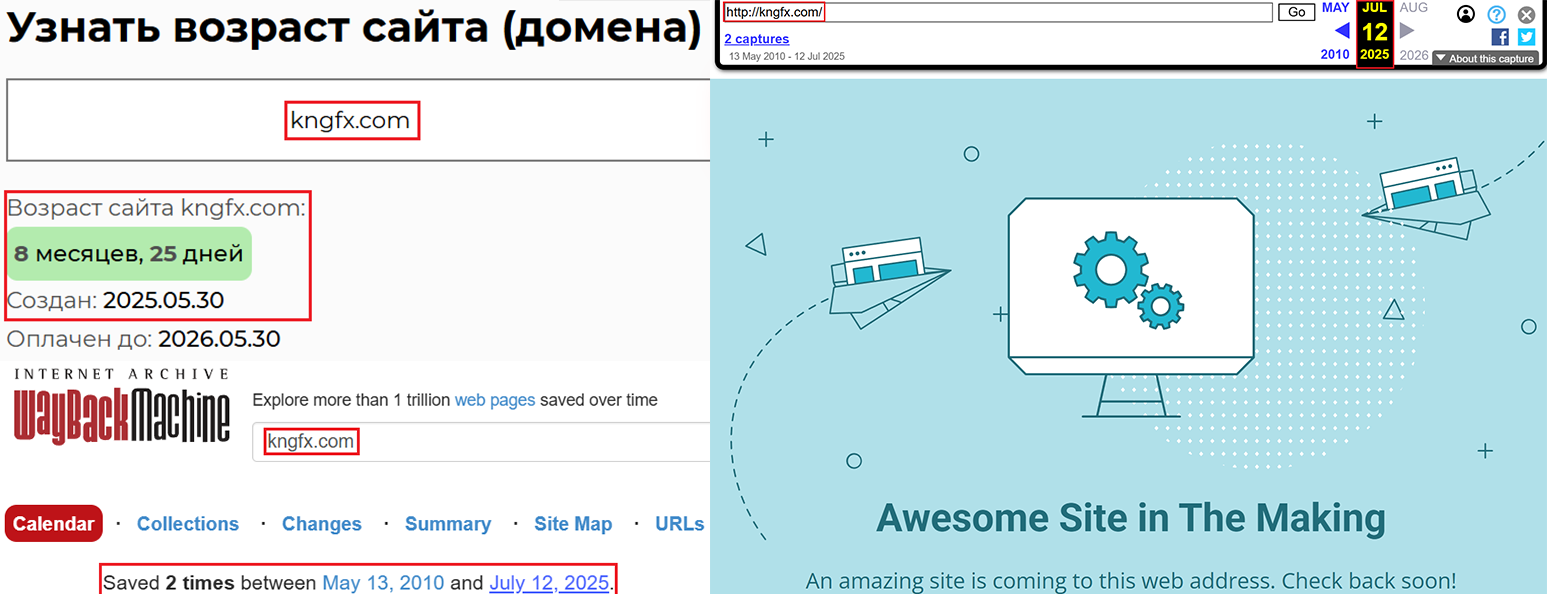Click the Wayback user account icon
The width and height of the screenshot is (1547, 594).
1466,14
